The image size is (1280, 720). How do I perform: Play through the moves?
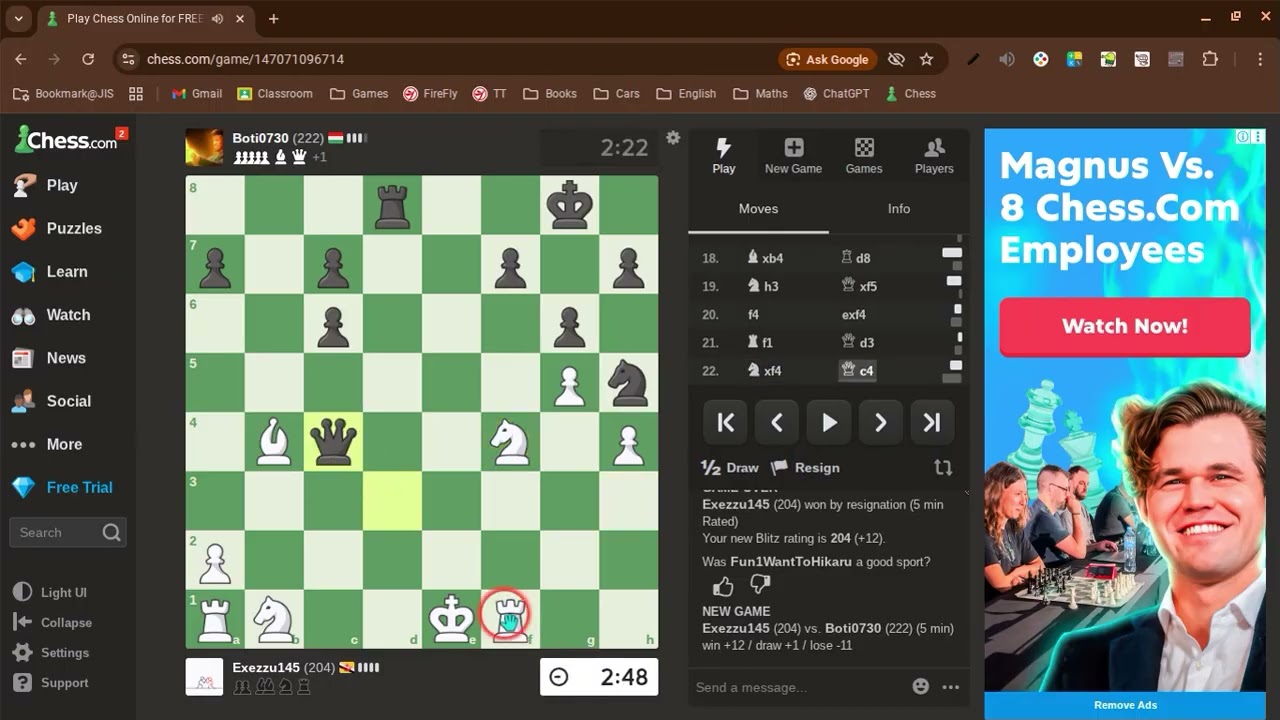(829, 422)
